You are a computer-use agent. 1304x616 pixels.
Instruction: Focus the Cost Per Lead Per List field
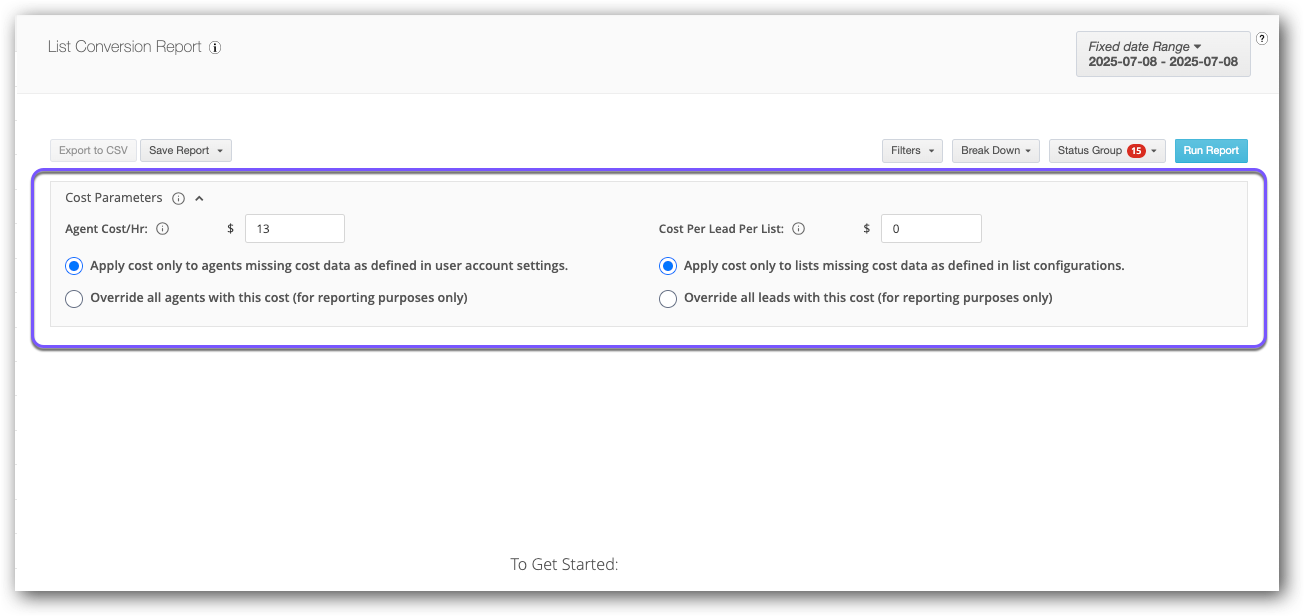tap(930, 229)
